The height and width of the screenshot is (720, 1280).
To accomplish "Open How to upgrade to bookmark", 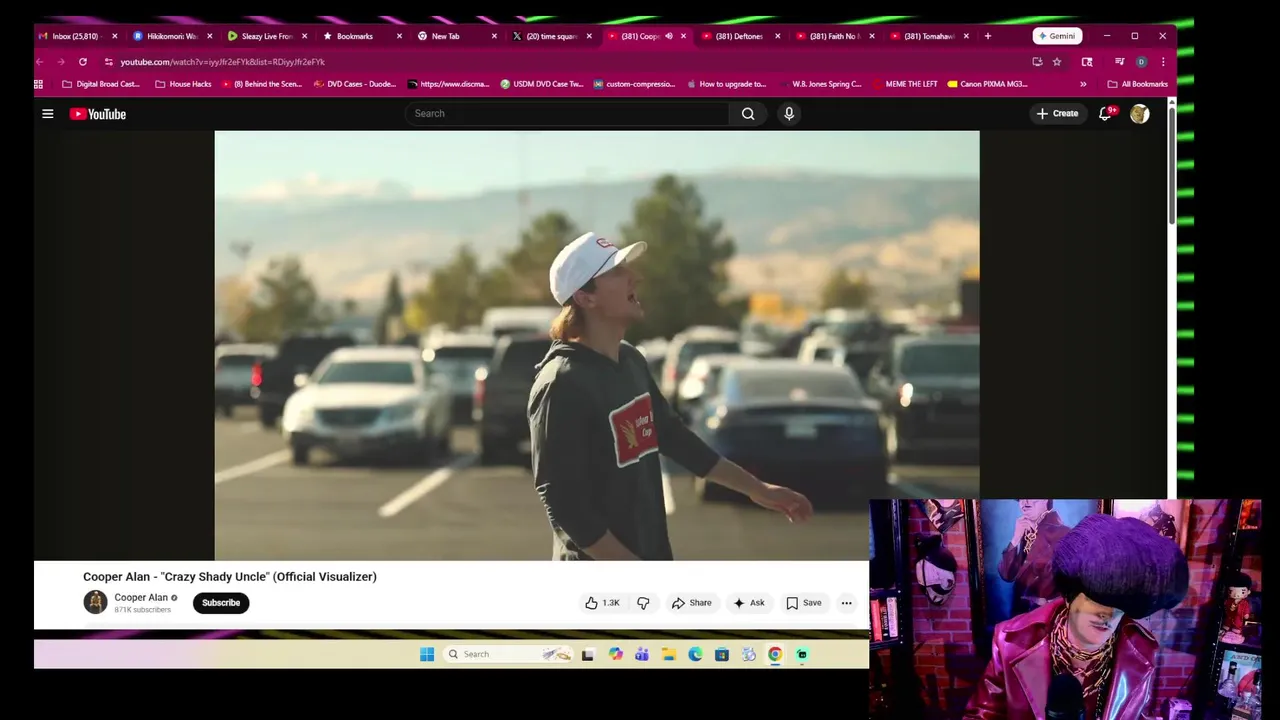I will 726,84.
